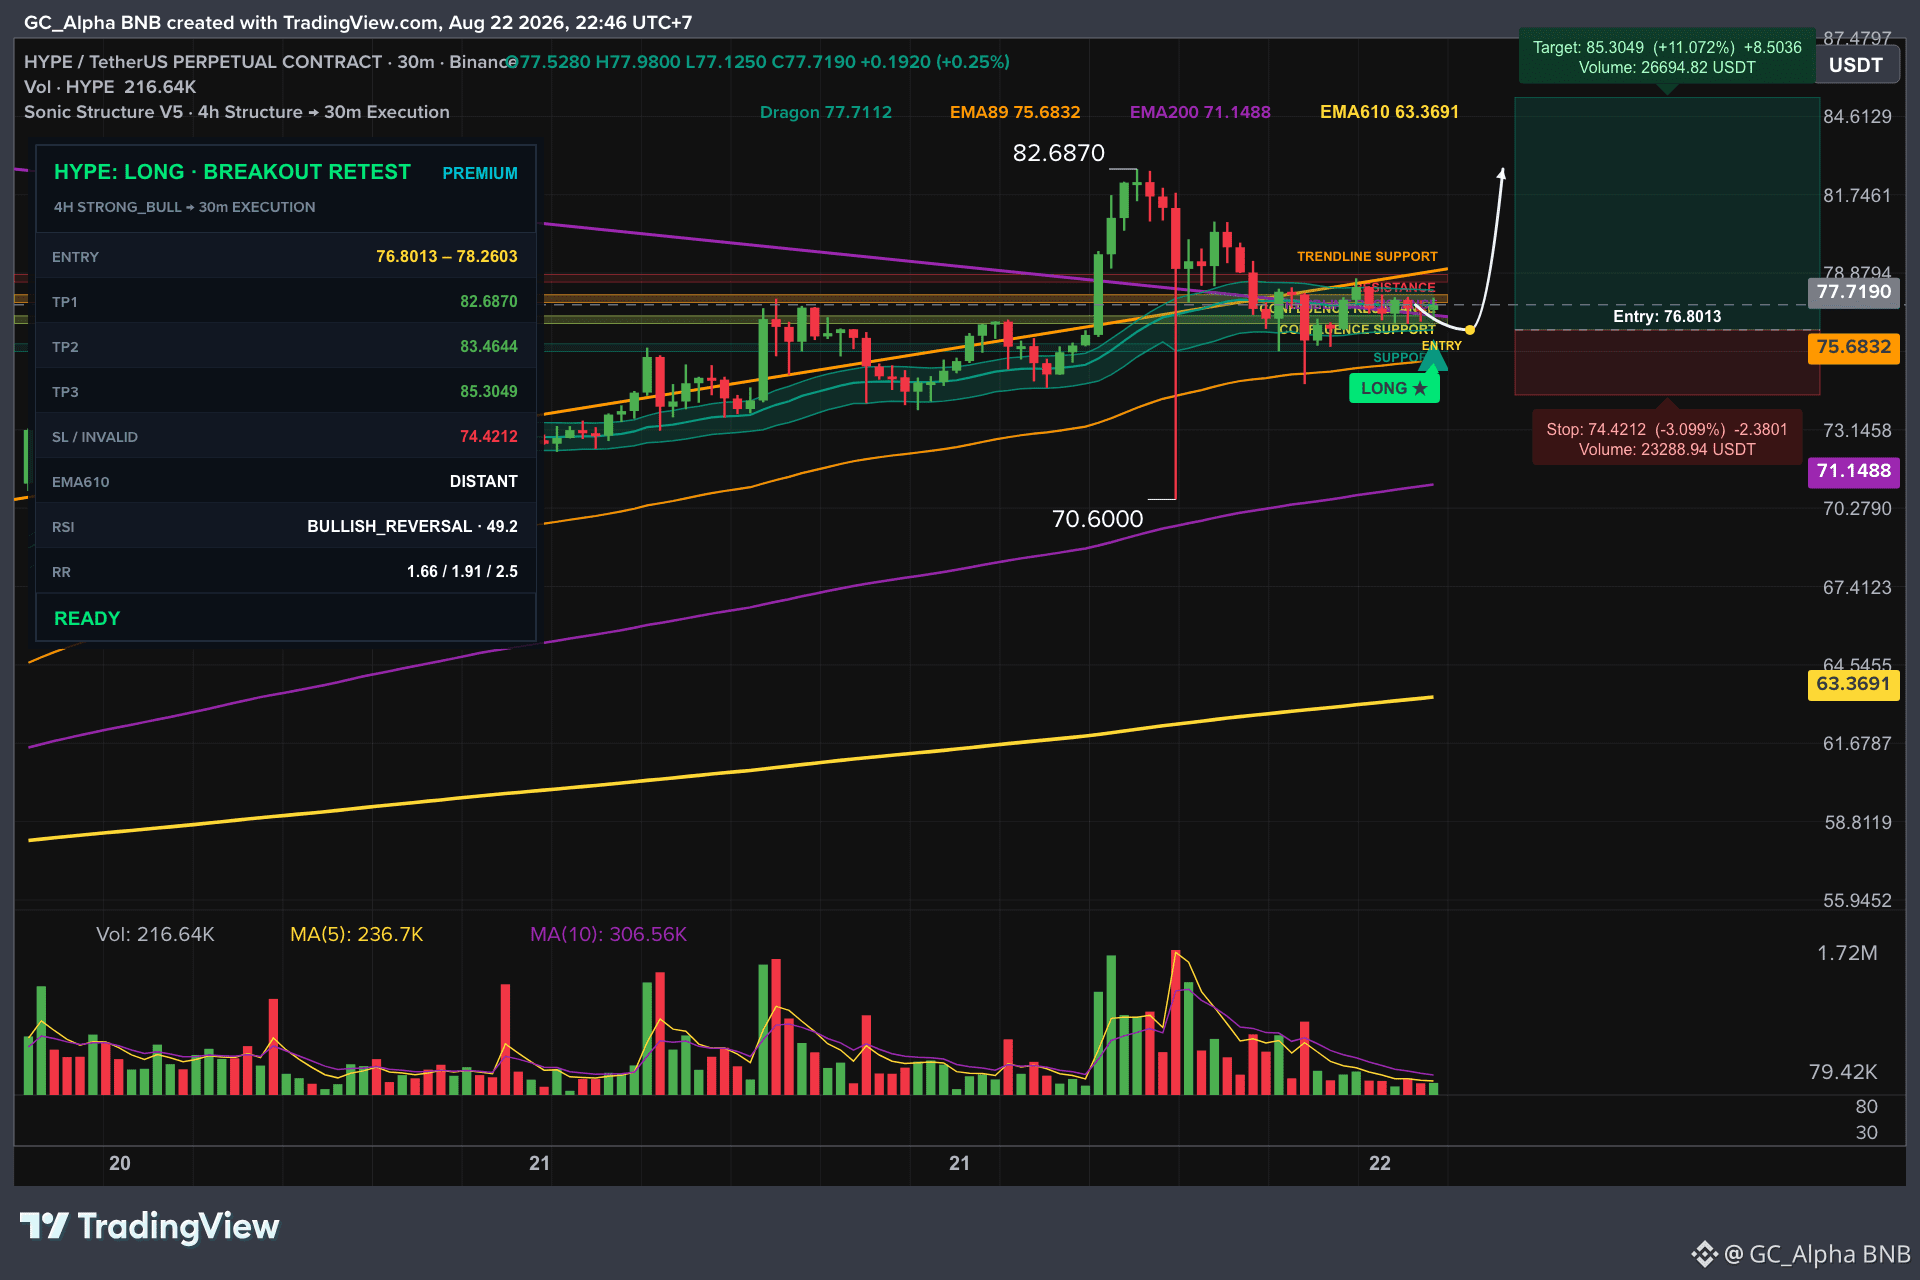Click the Vol: 216.64K volume label
Viewport: 1920px width, 1280px height.
coord(155,934)
